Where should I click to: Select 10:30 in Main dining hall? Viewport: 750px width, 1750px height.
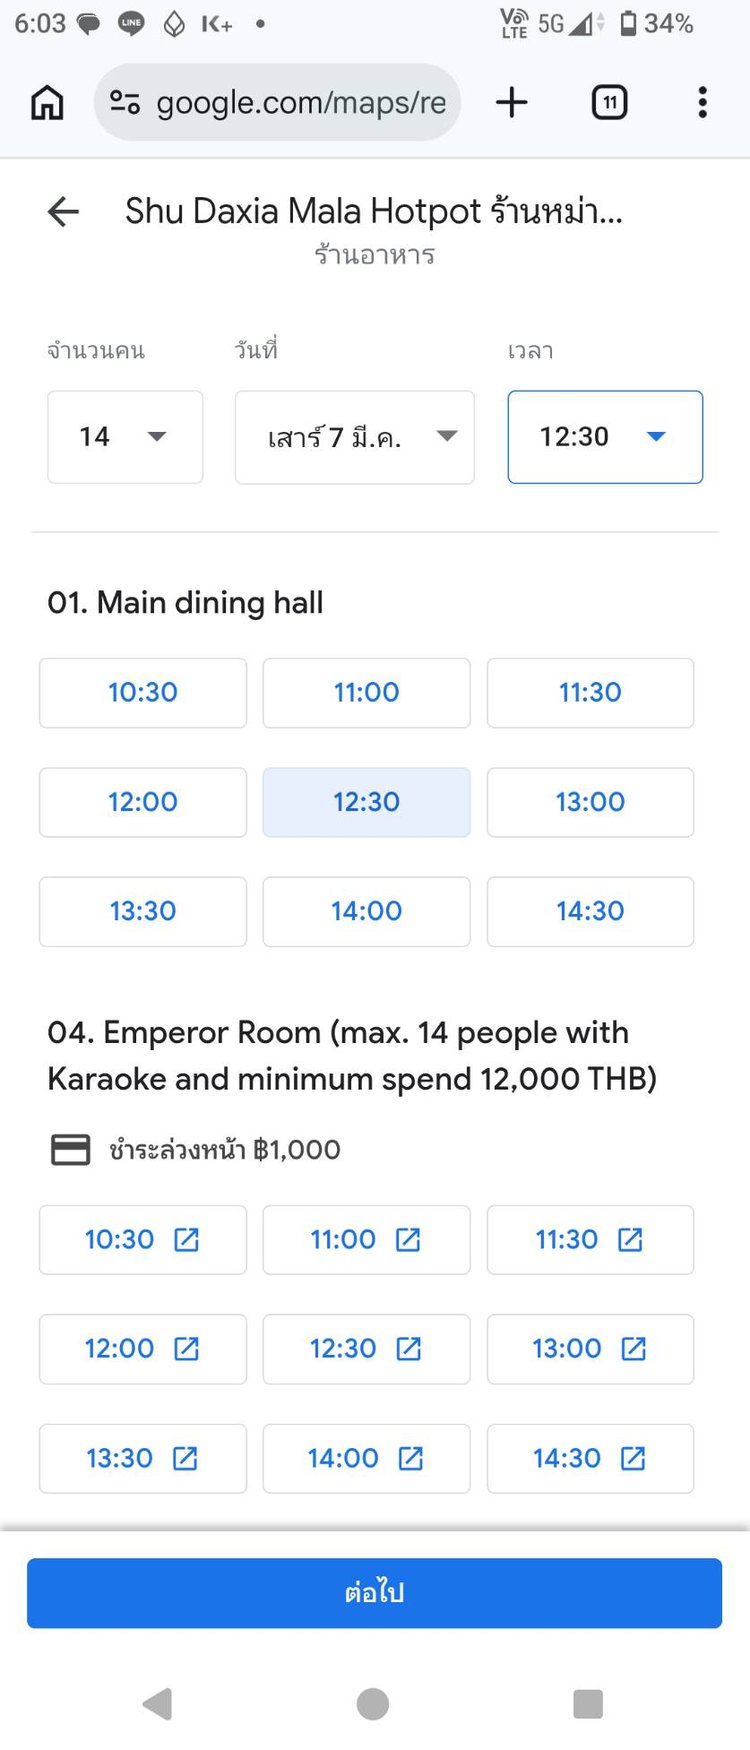(x=143, y=693)
